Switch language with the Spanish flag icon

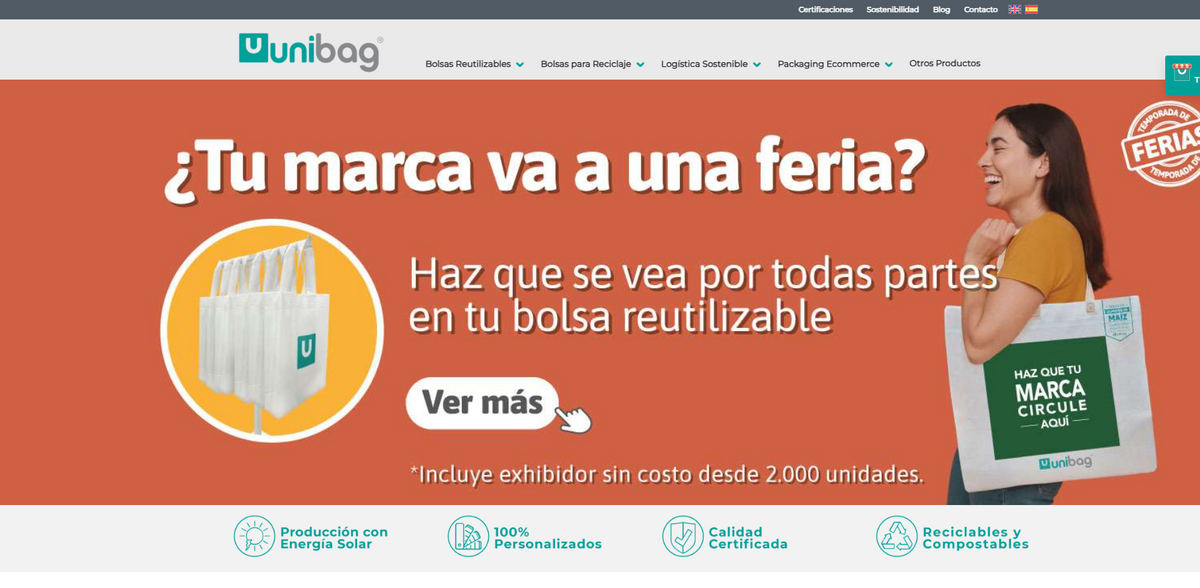point(1031,9)
